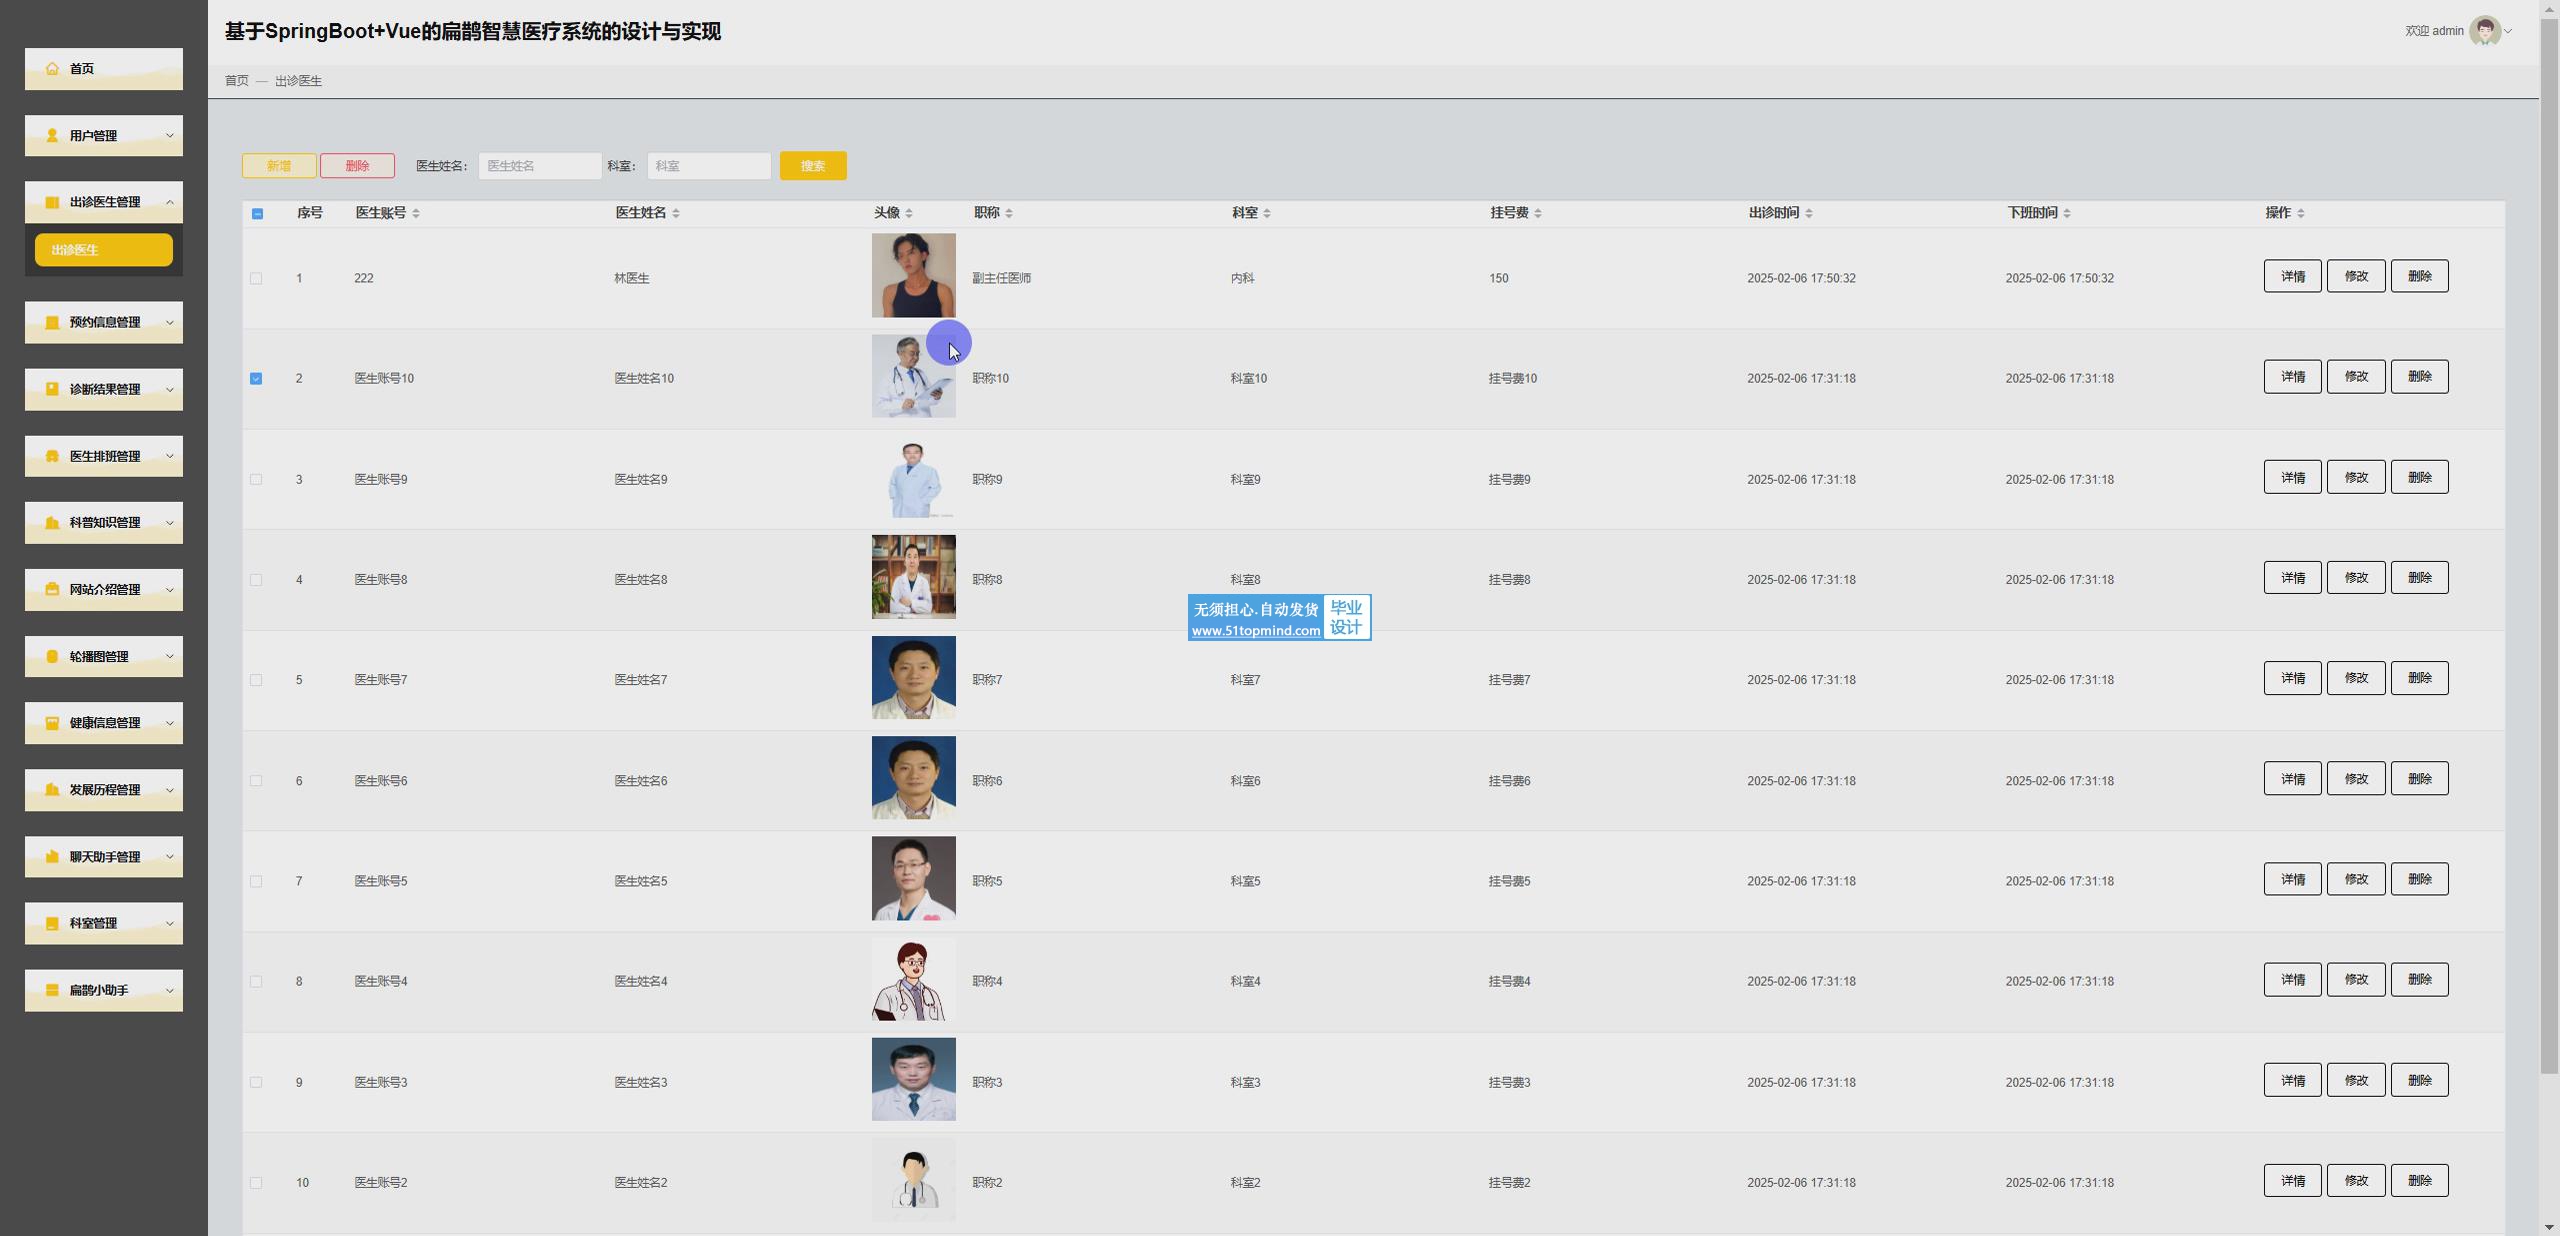Viewport: 2560px width, 1236px height.
Task: Click sort icon beside 出诊时间 column
Action: click(1809, 213)
